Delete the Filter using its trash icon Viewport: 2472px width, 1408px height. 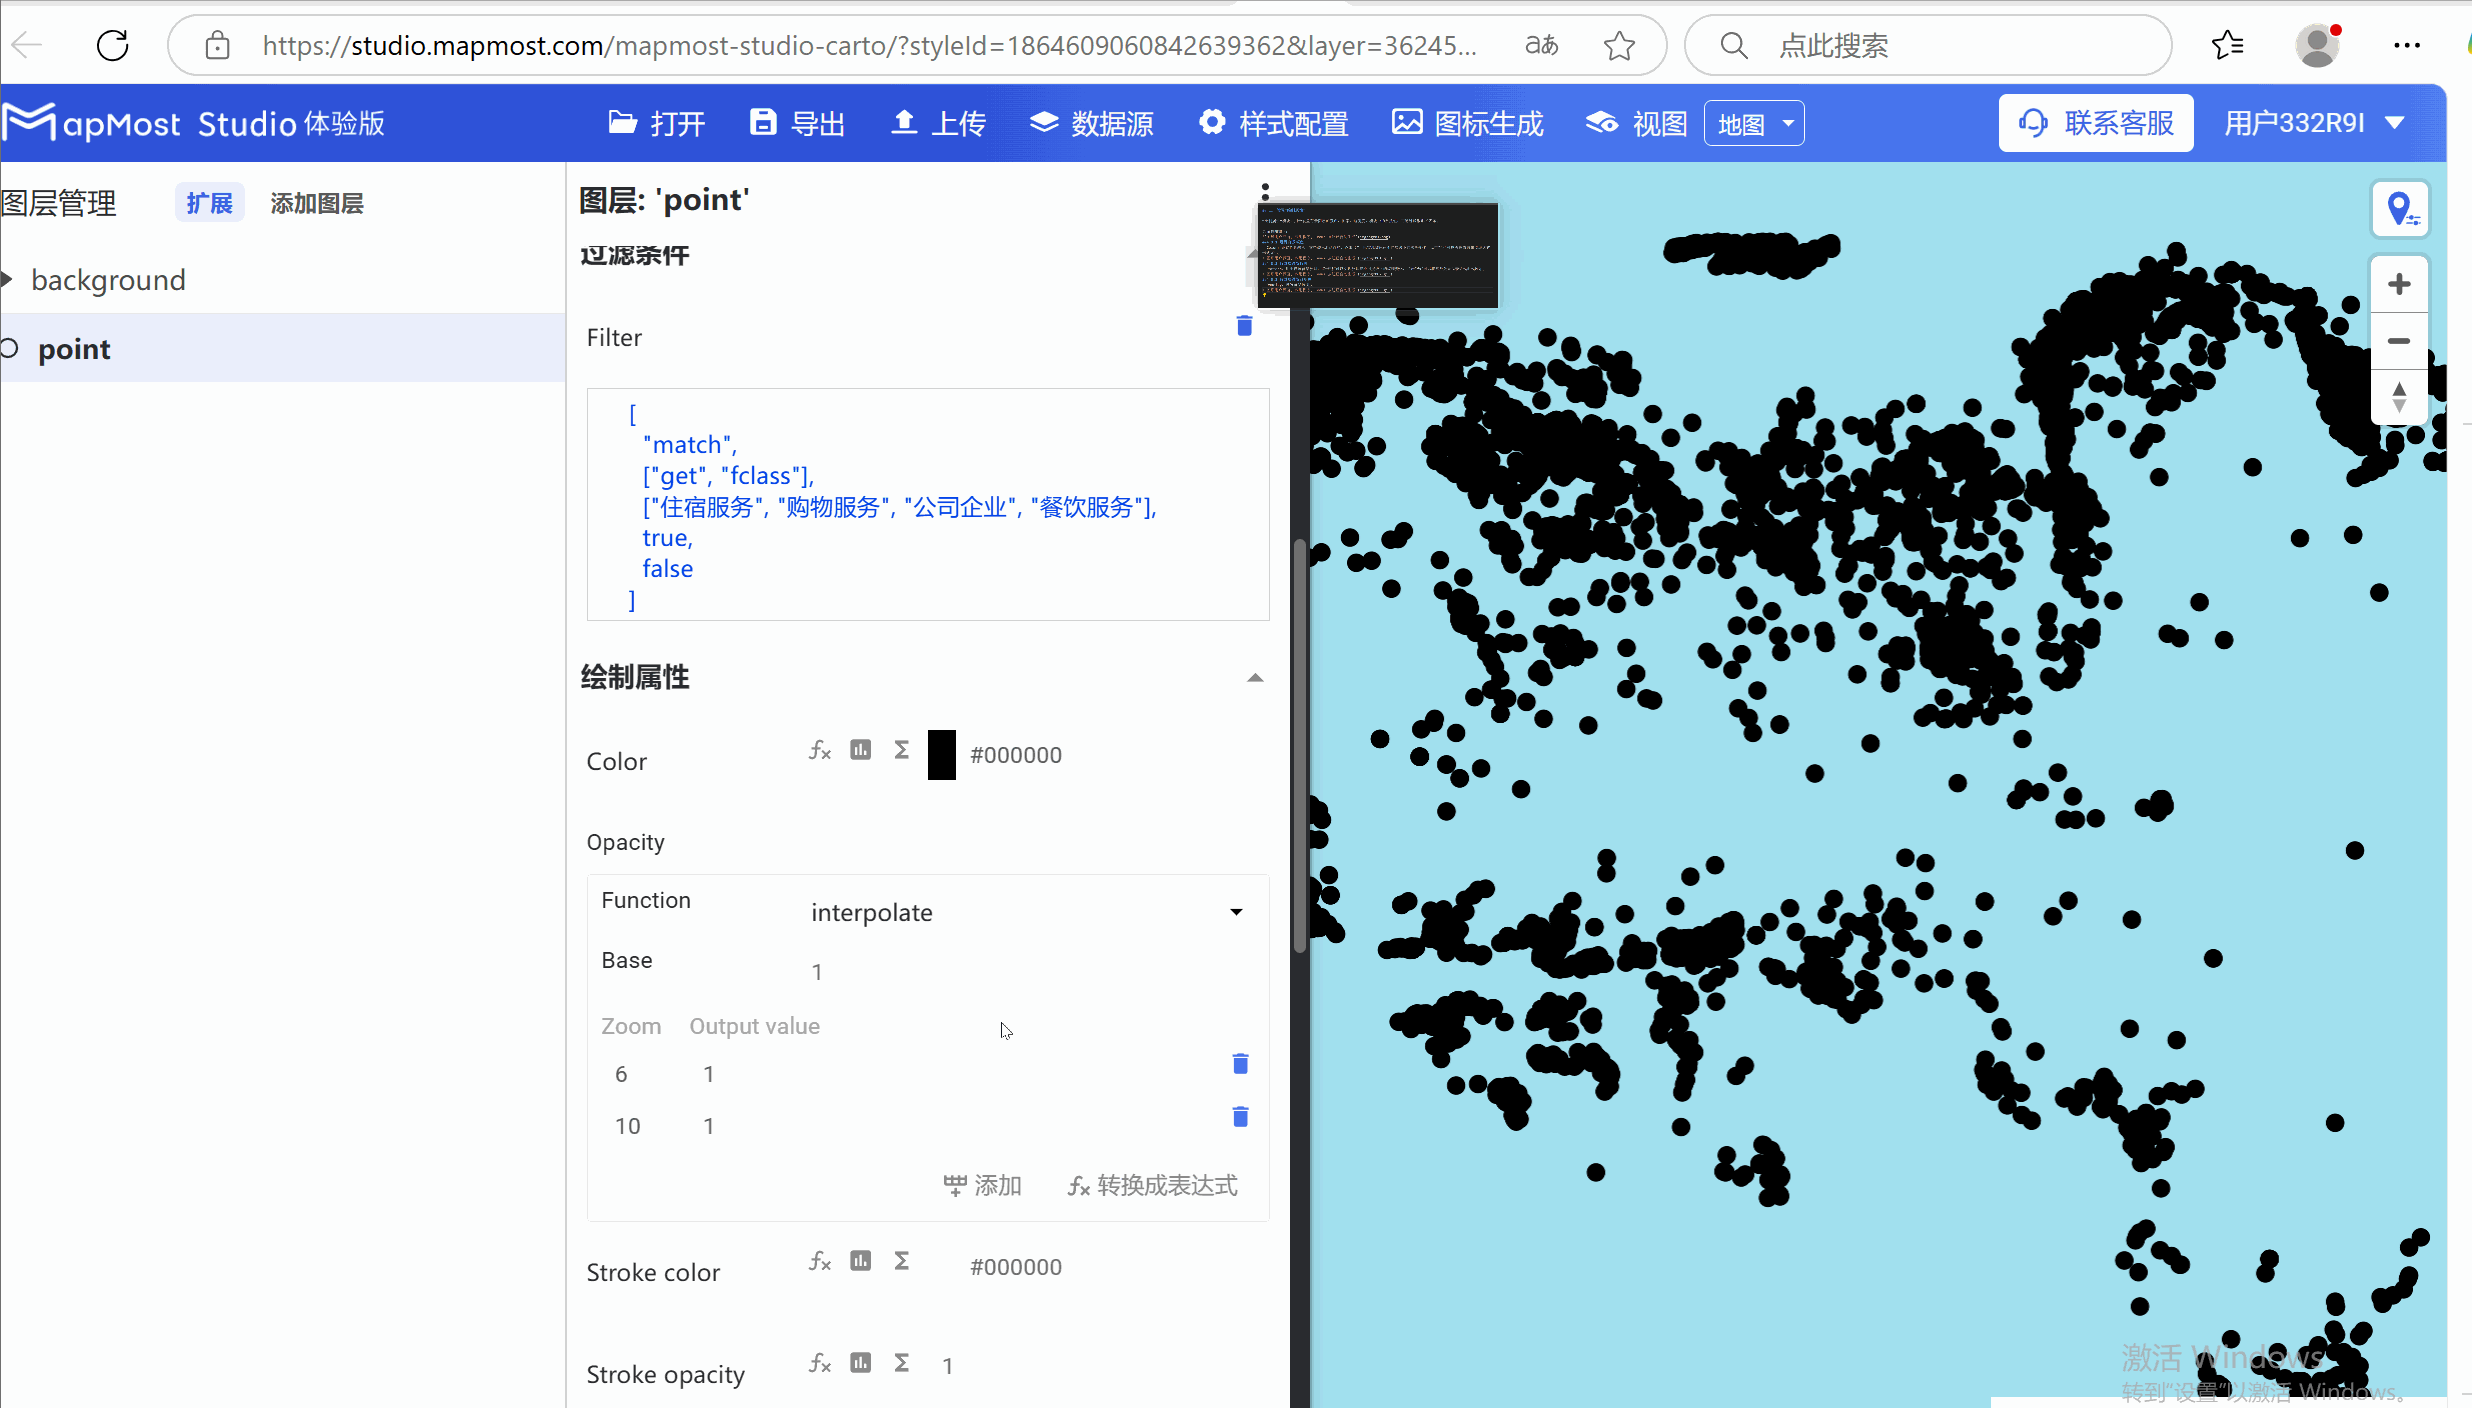[x=1243, y=326]
